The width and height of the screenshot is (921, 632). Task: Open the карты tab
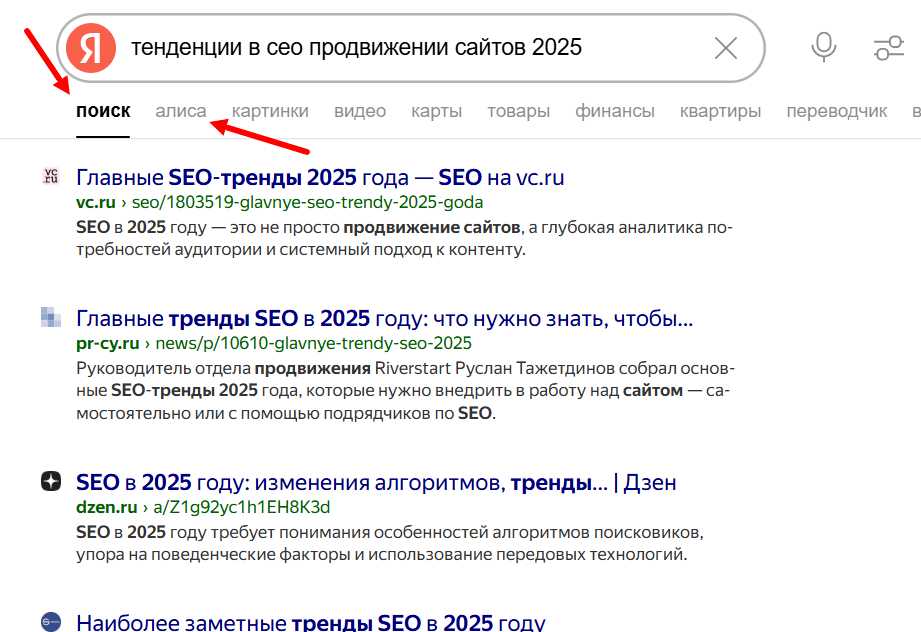pos(436,111)
